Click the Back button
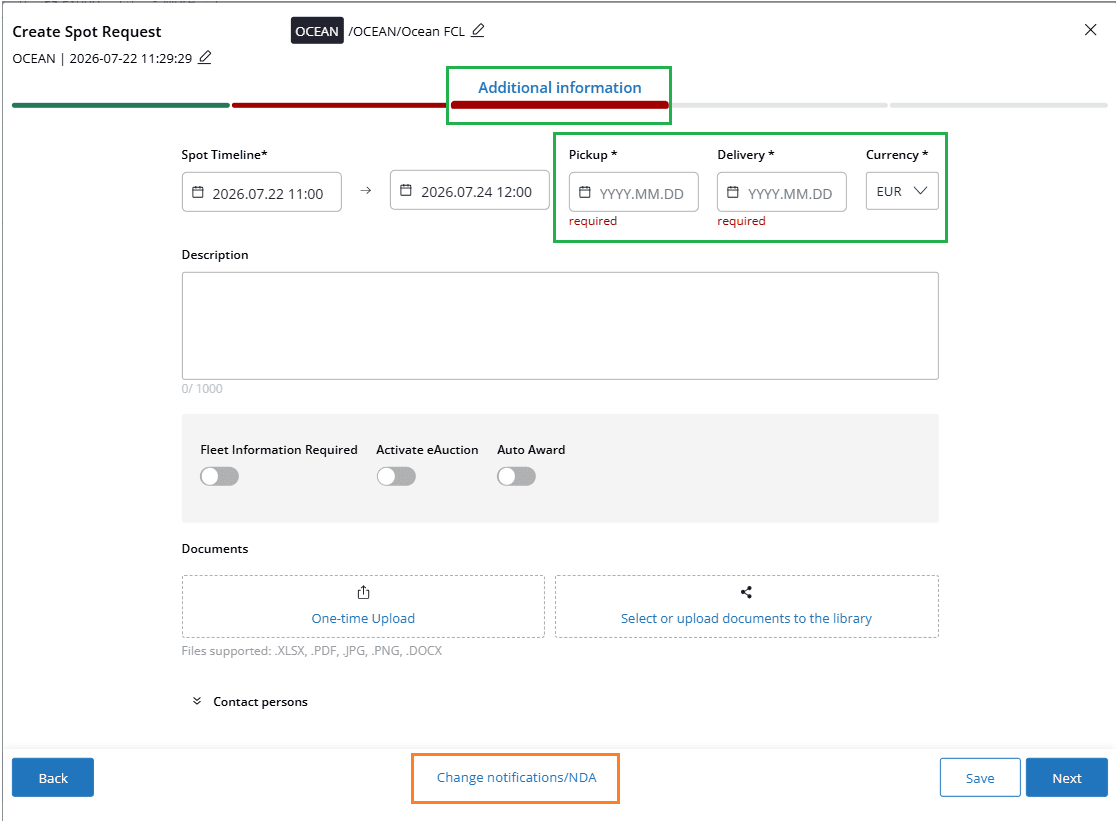The height and width of the screenshot is (821, 1117). pyautogui.click(x=53, y=778)
